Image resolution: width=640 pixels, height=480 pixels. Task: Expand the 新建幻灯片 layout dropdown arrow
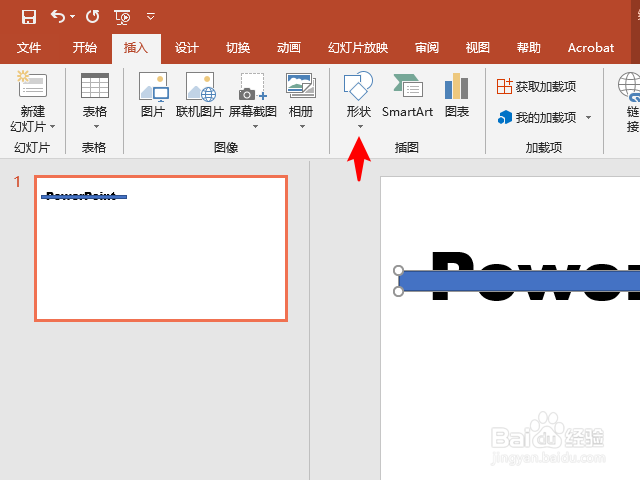point(53,127)
